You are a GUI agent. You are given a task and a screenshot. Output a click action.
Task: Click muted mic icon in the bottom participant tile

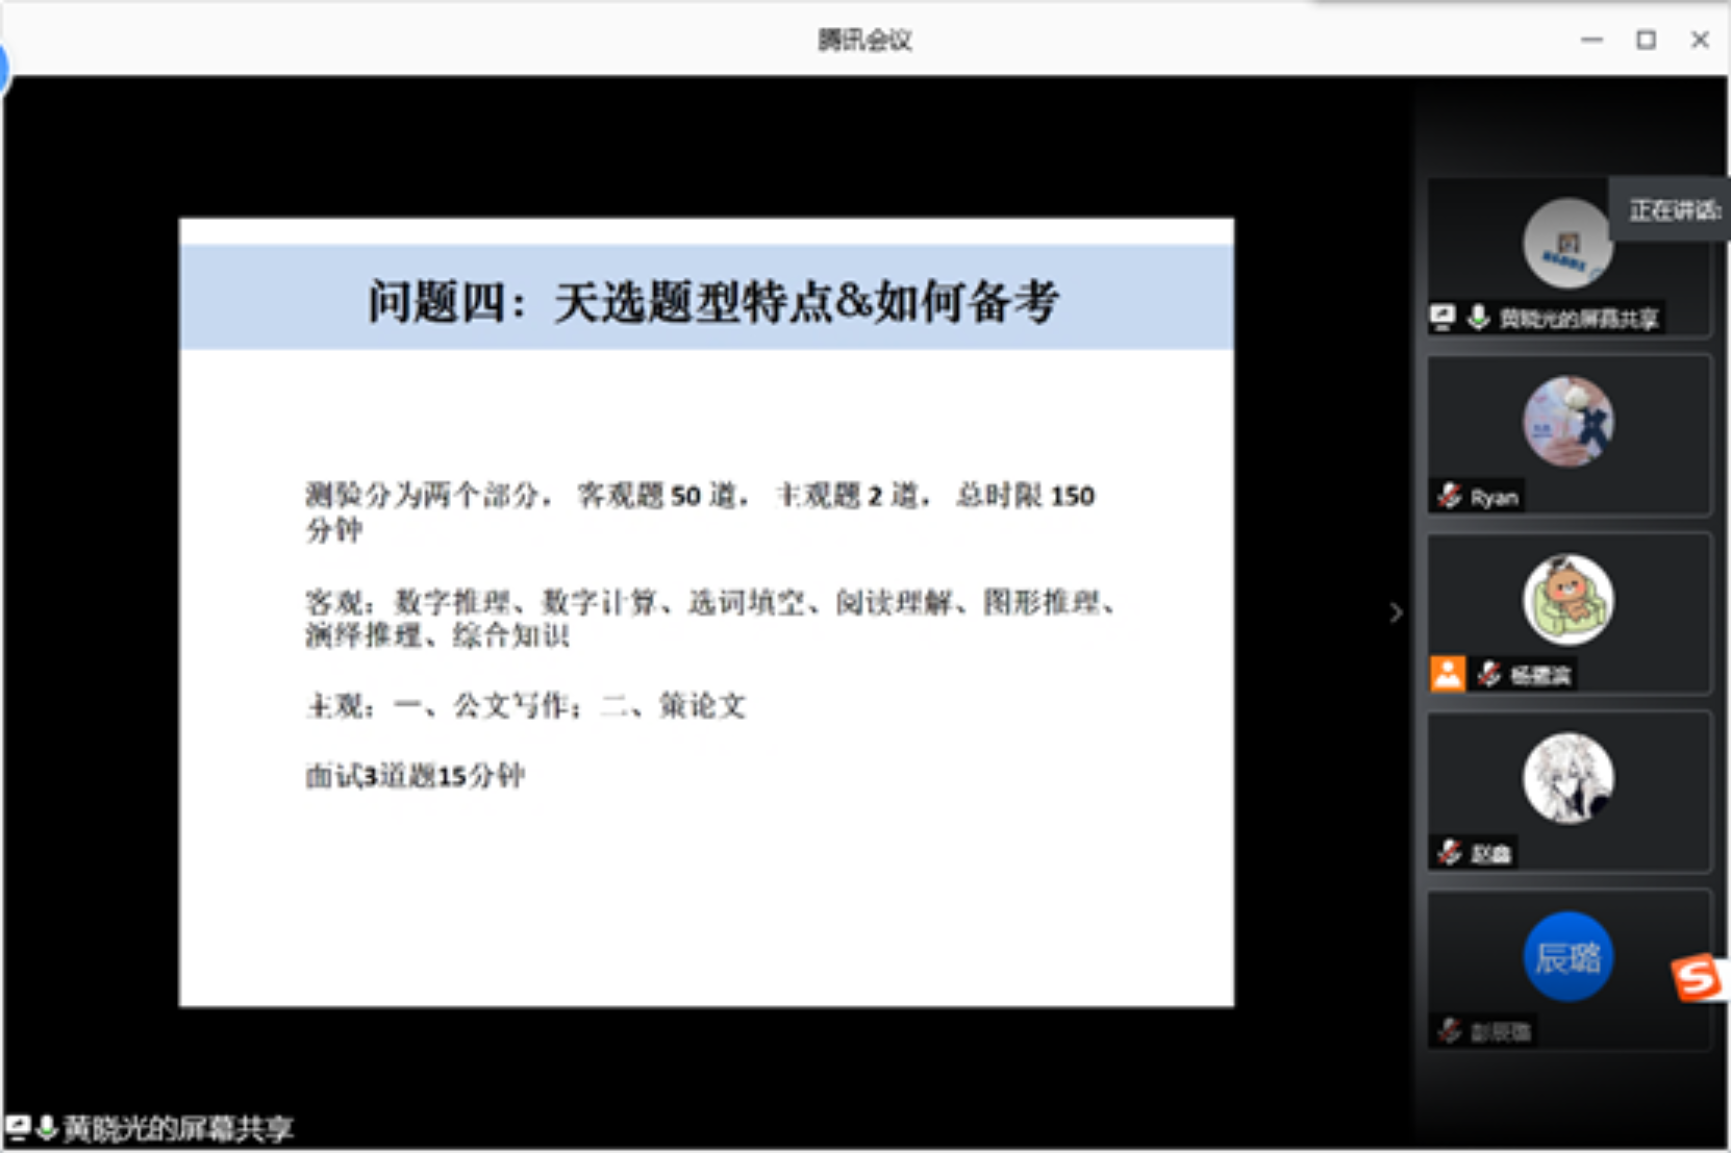click(x=1449, y=1030)
